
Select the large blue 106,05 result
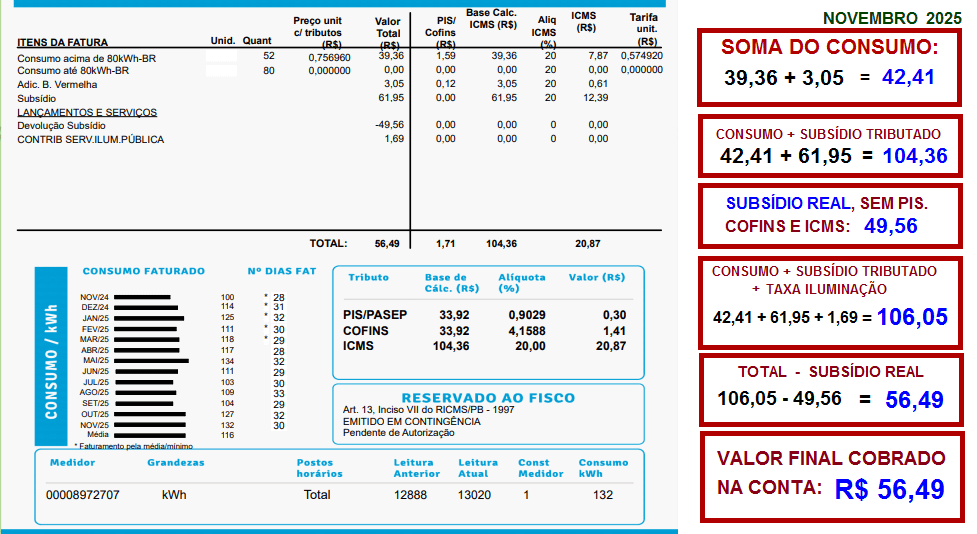912,317
